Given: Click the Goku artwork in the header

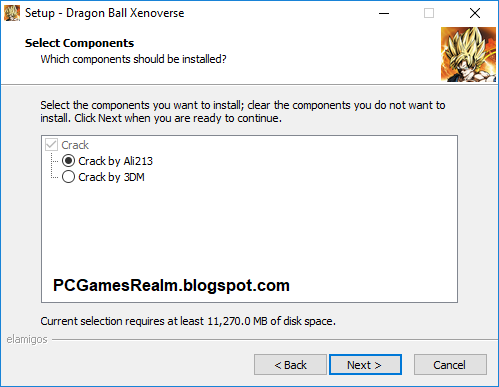Looking at the screenshot, I should 468,54.
